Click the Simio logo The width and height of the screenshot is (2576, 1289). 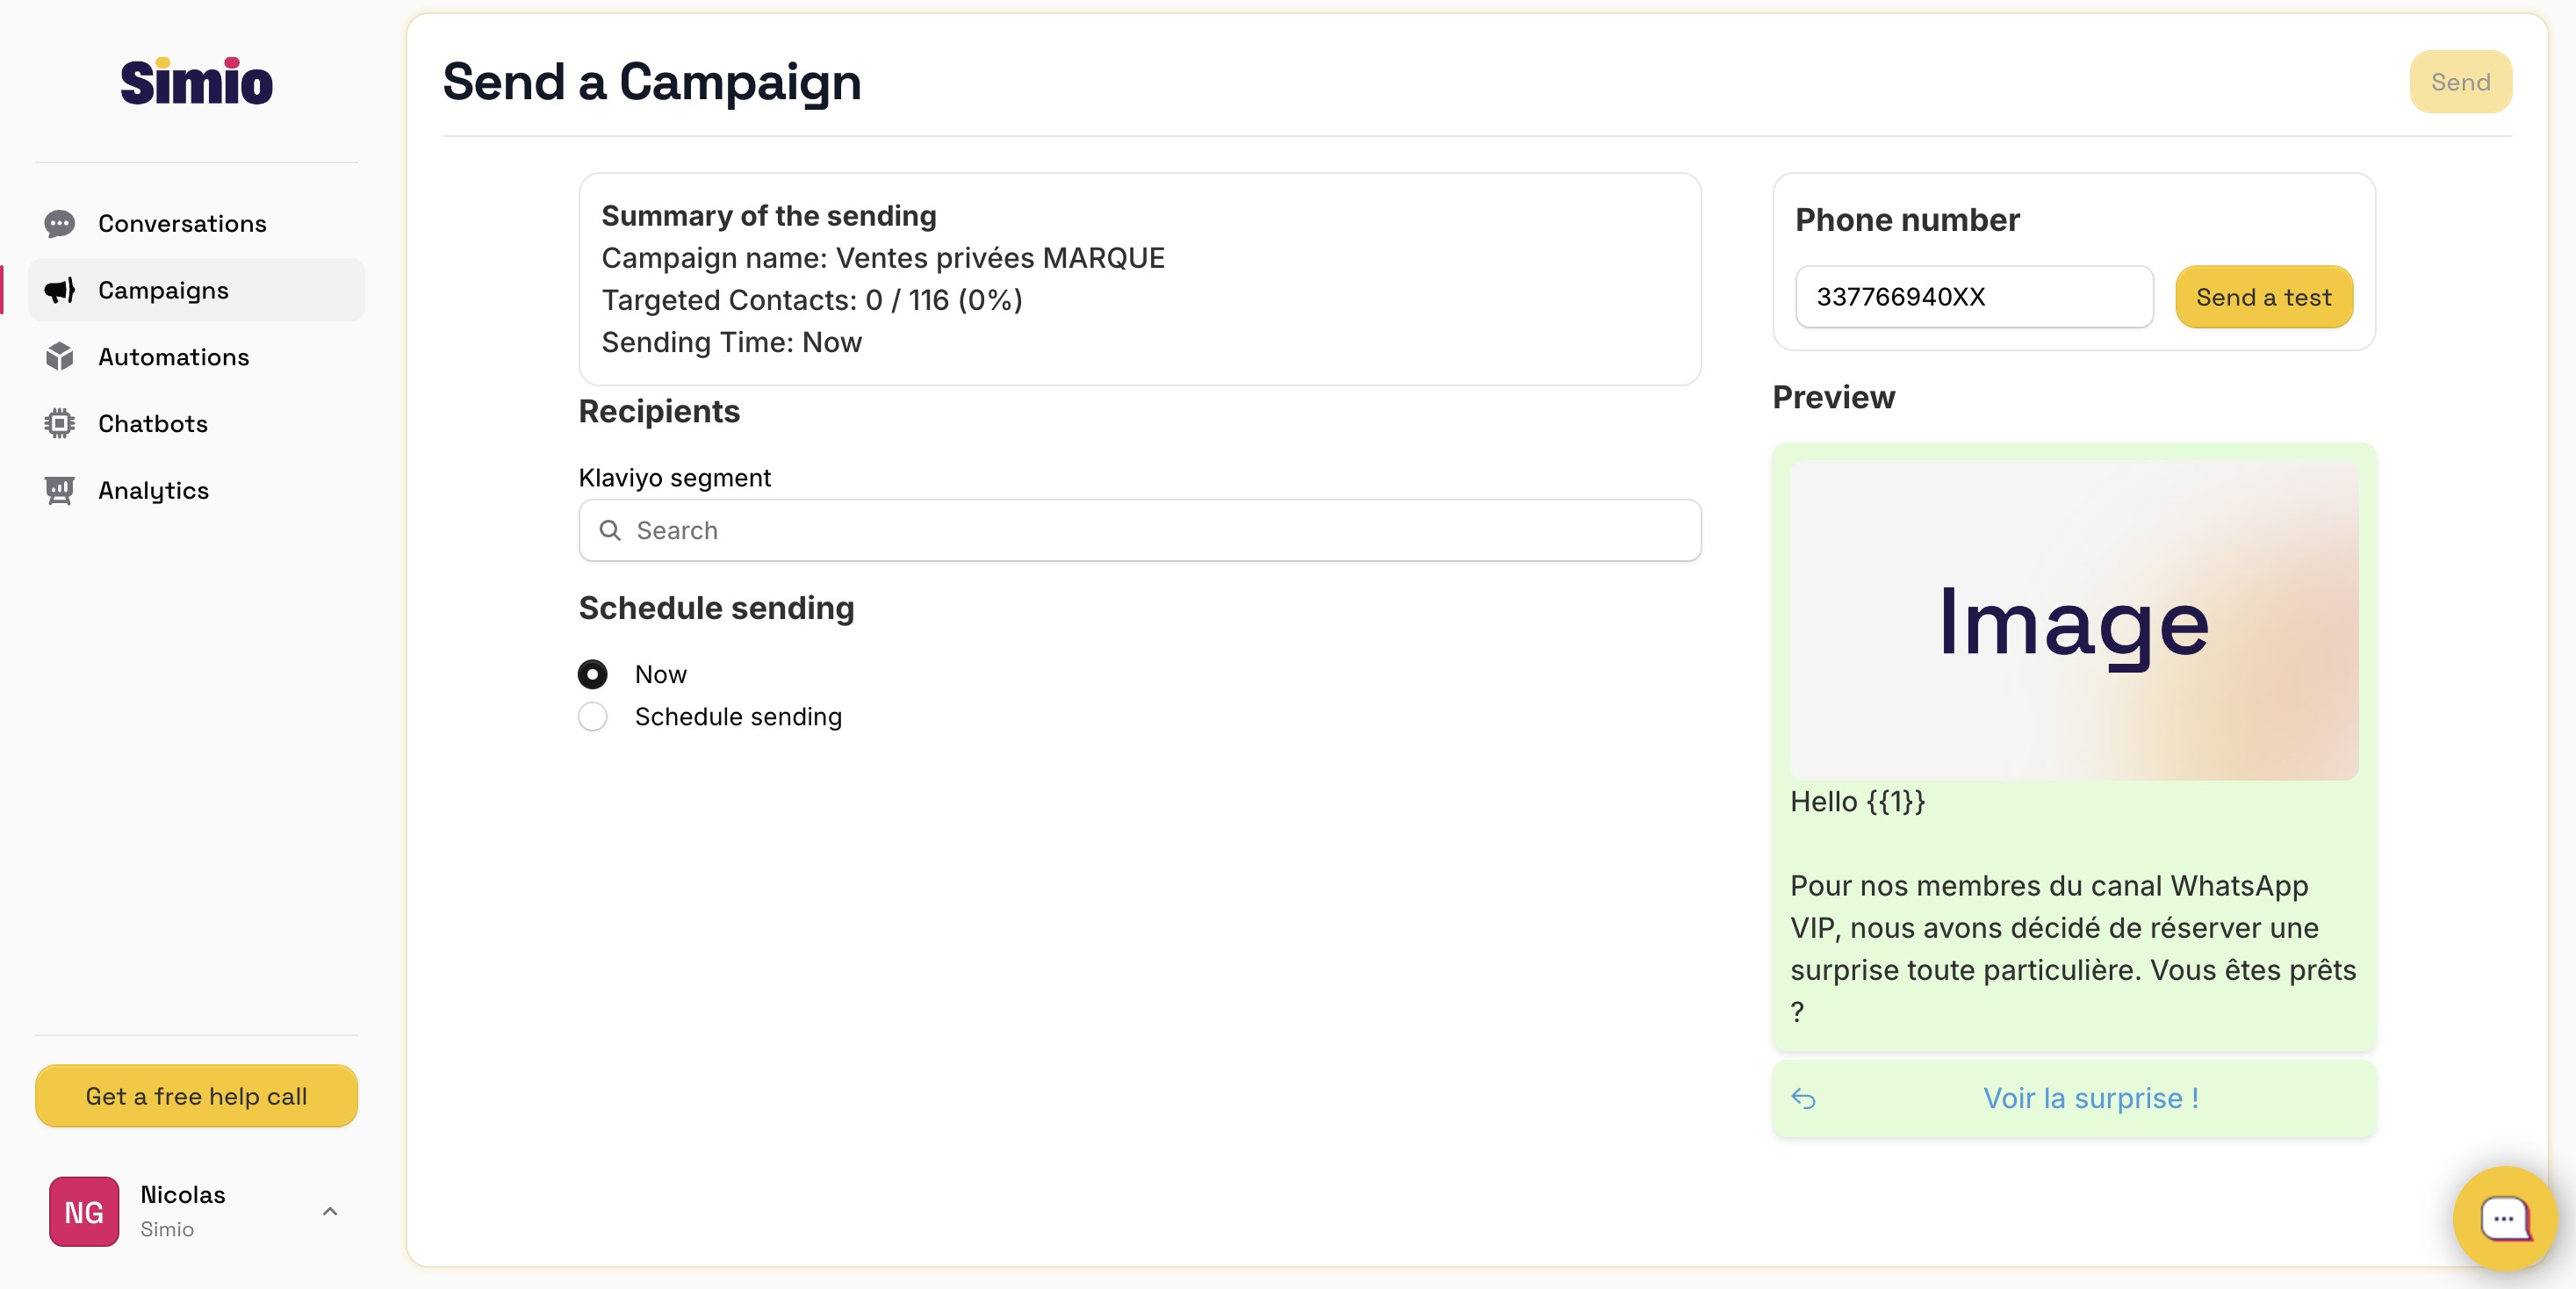click(x=196, y=82)
